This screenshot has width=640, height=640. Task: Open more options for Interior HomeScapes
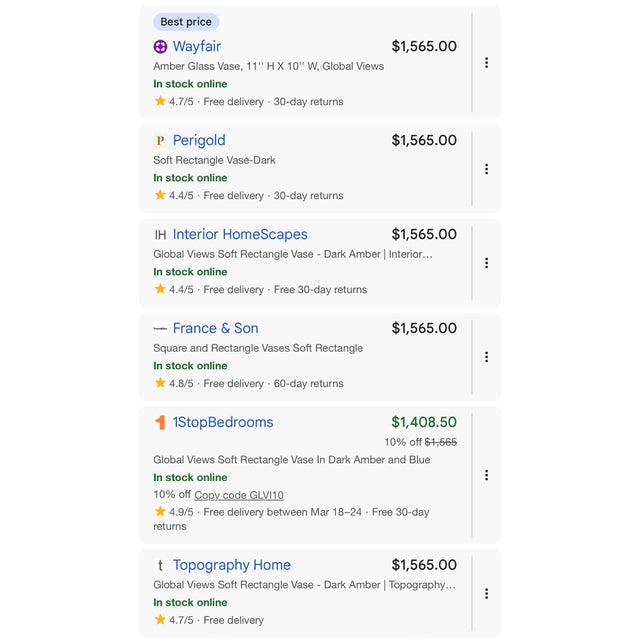click(x=486, y=263)
